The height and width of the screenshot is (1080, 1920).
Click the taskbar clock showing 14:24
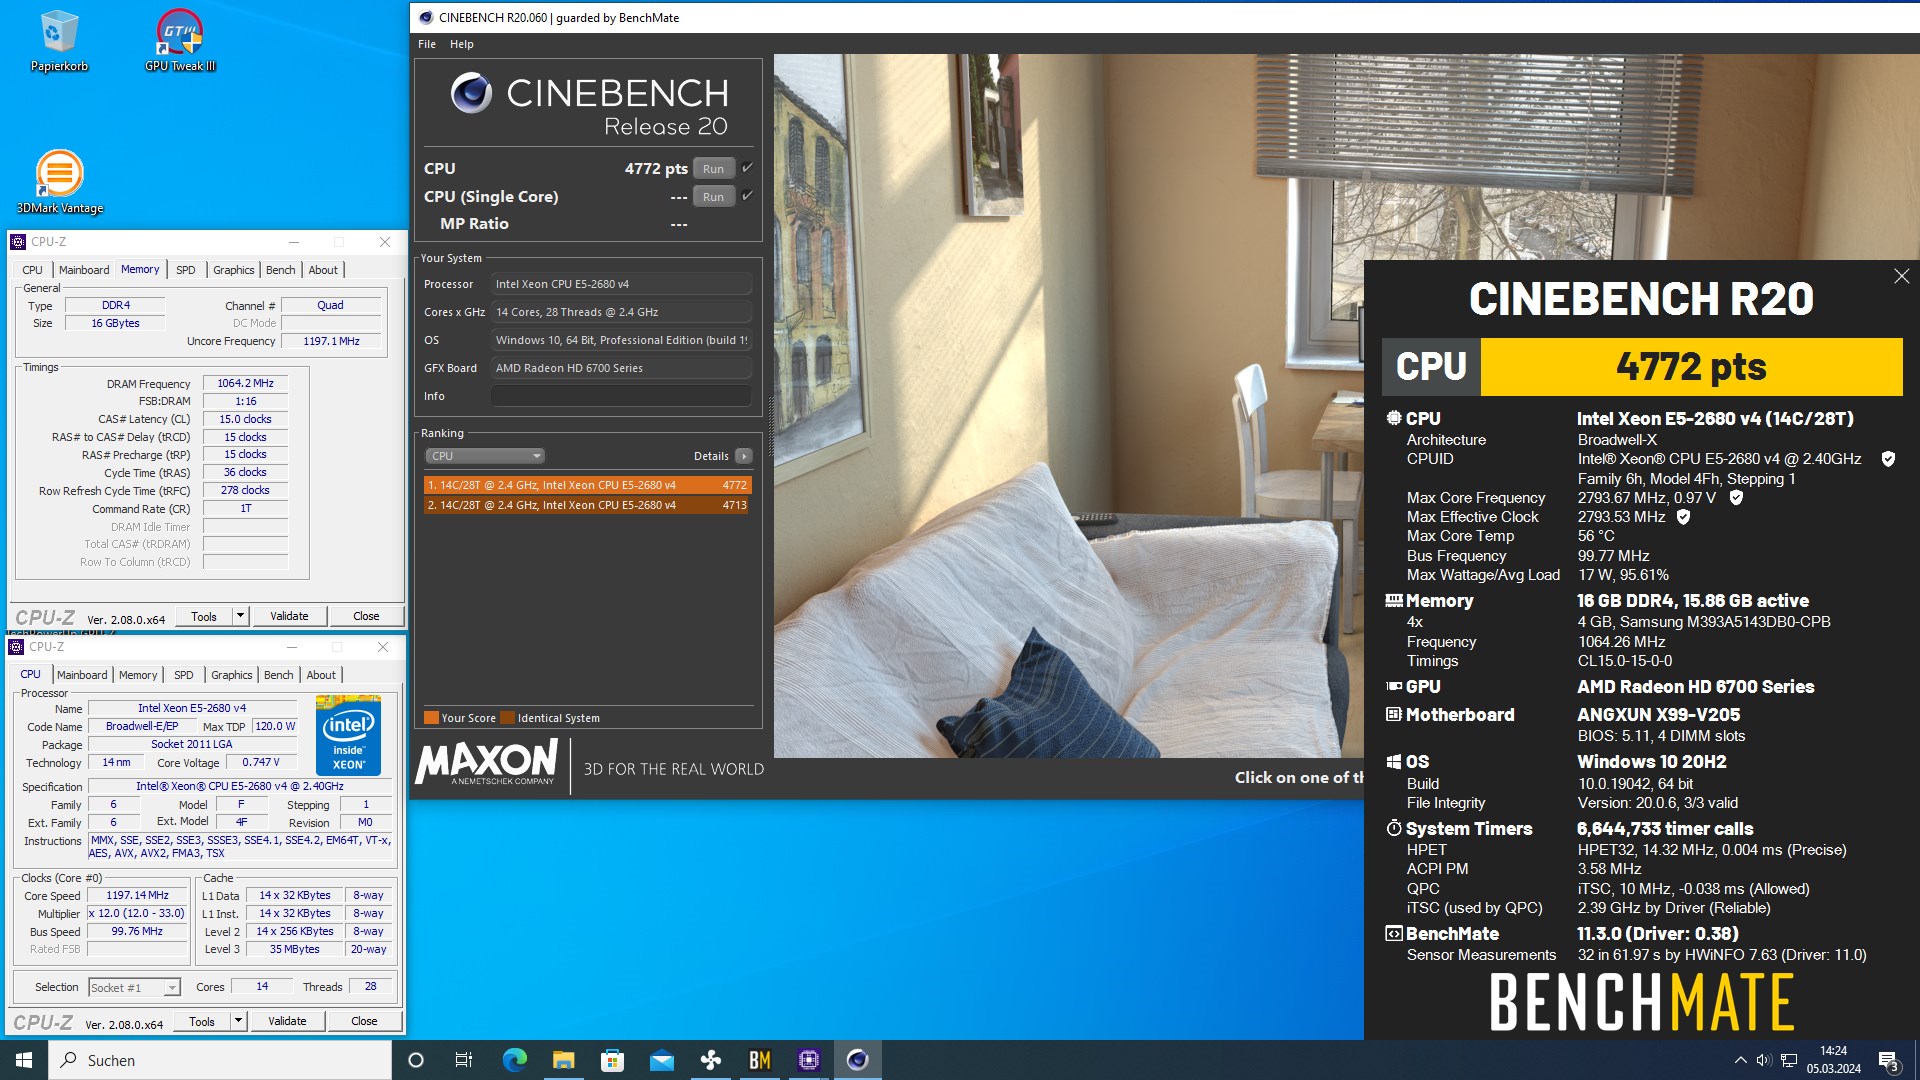(1833, 1060)
